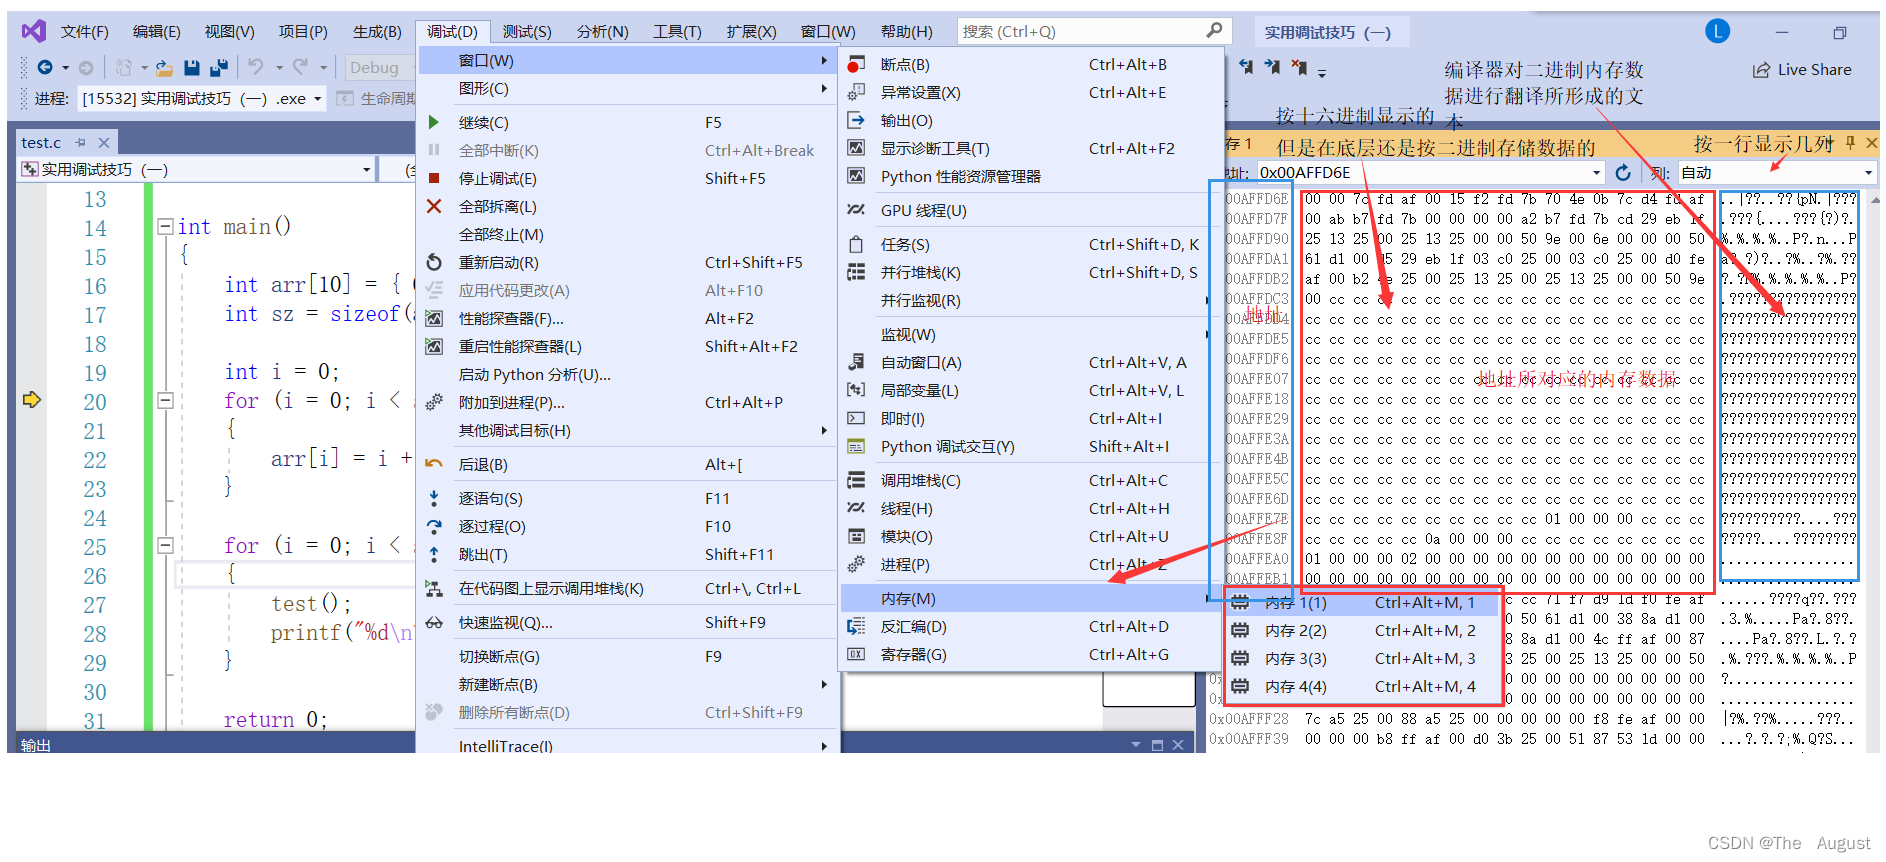Open the 工具(T) tools menu
This screenshot has width=1886, height=862.
click(677, 32)
